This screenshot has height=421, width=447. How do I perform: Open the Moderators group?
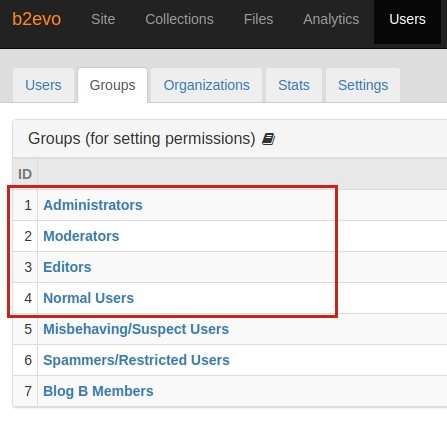click(81, 236)
